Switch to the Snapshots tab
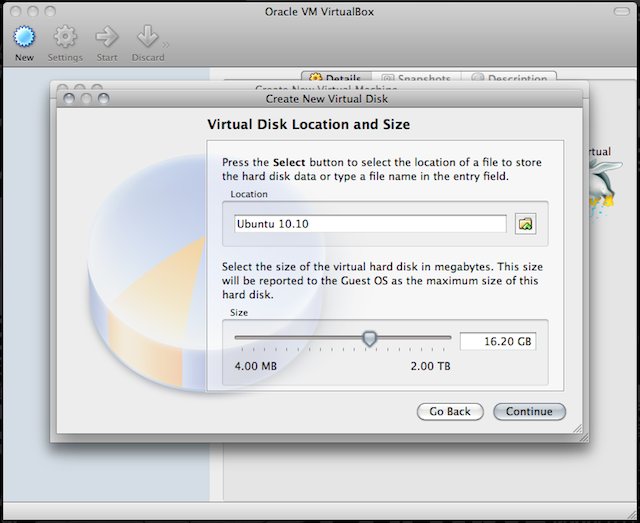The width and height of the screenshot is (640, 523). click(416, 78)
